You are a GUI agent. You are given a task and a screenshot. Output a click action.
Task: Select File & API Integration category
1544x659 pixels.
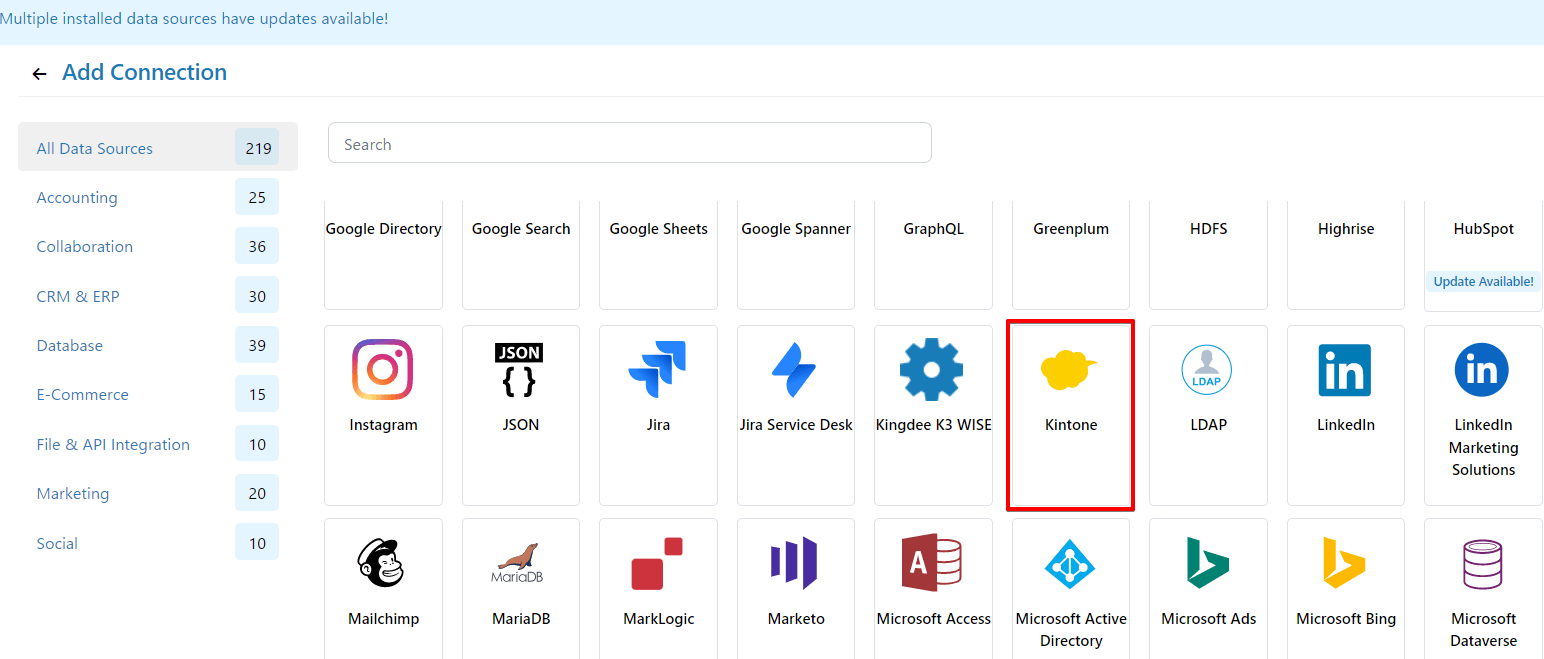point(158,444)
